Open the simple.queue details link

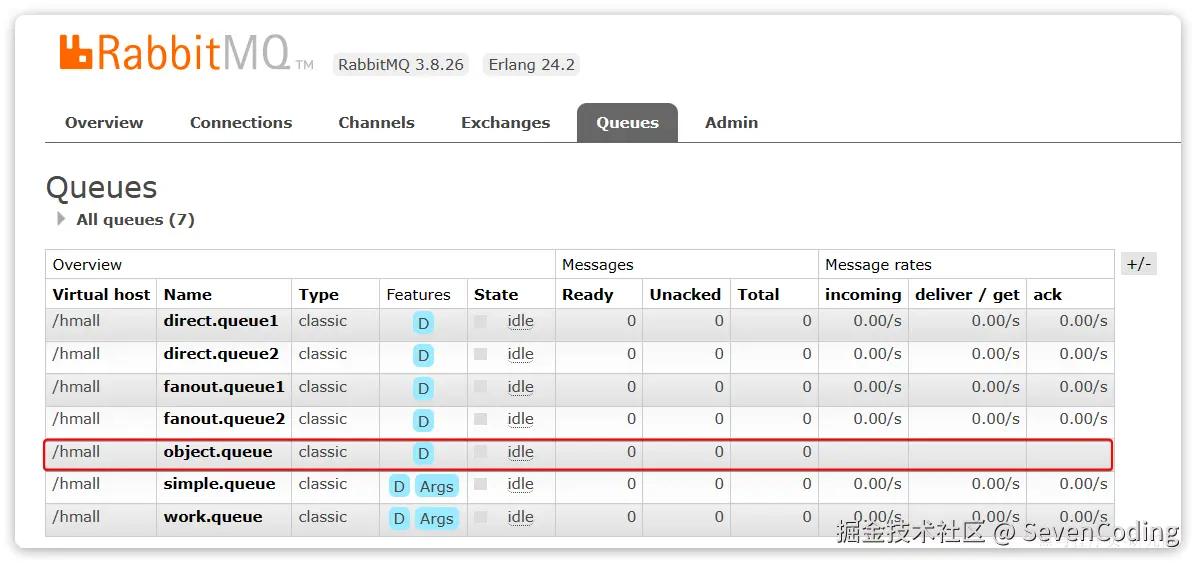pyautogui.click(x=219, y=484)
